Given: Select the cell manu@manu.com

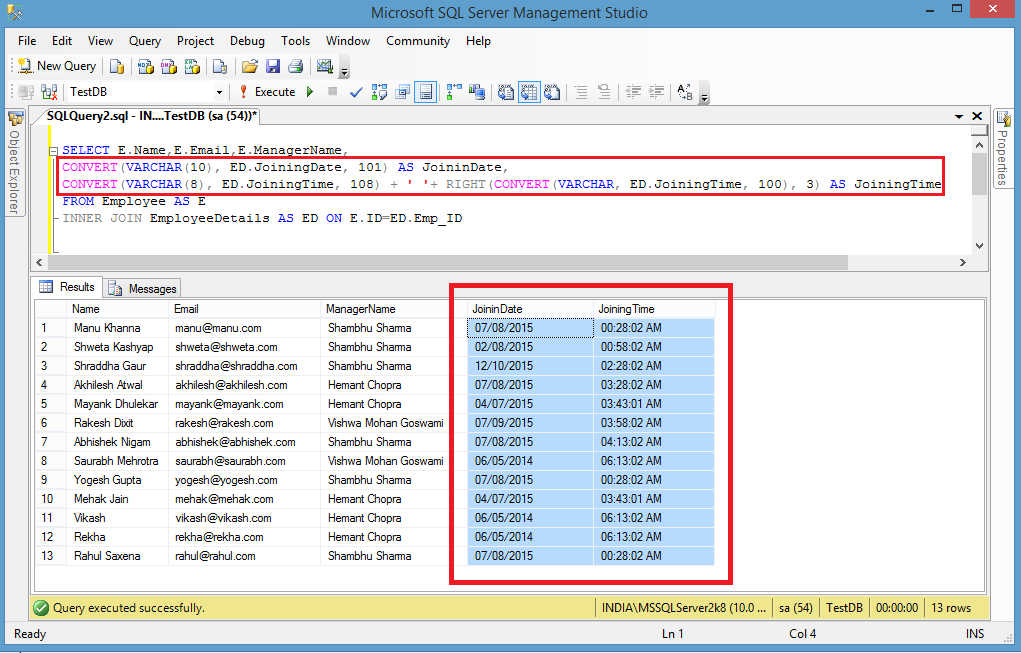Looking at the screenshot, I should coord(245,328).
